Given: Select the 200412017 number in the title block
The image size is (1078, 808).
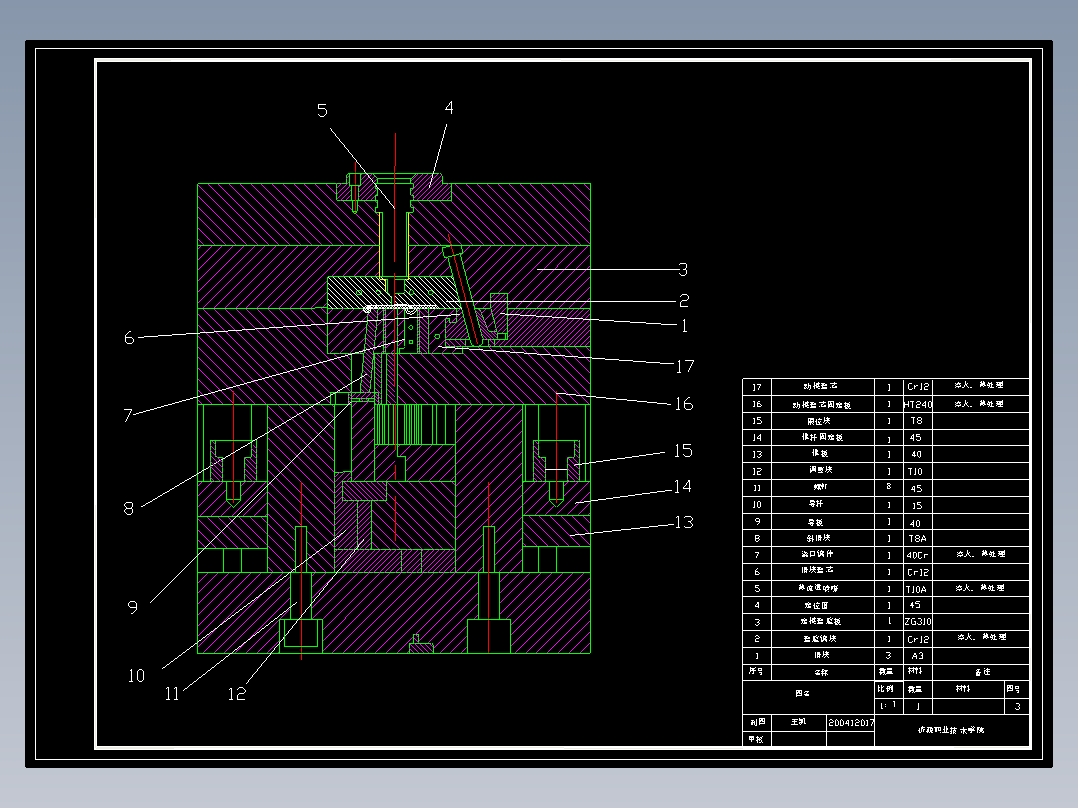Looking at the screenshot, I should click(x=850, y=723).
